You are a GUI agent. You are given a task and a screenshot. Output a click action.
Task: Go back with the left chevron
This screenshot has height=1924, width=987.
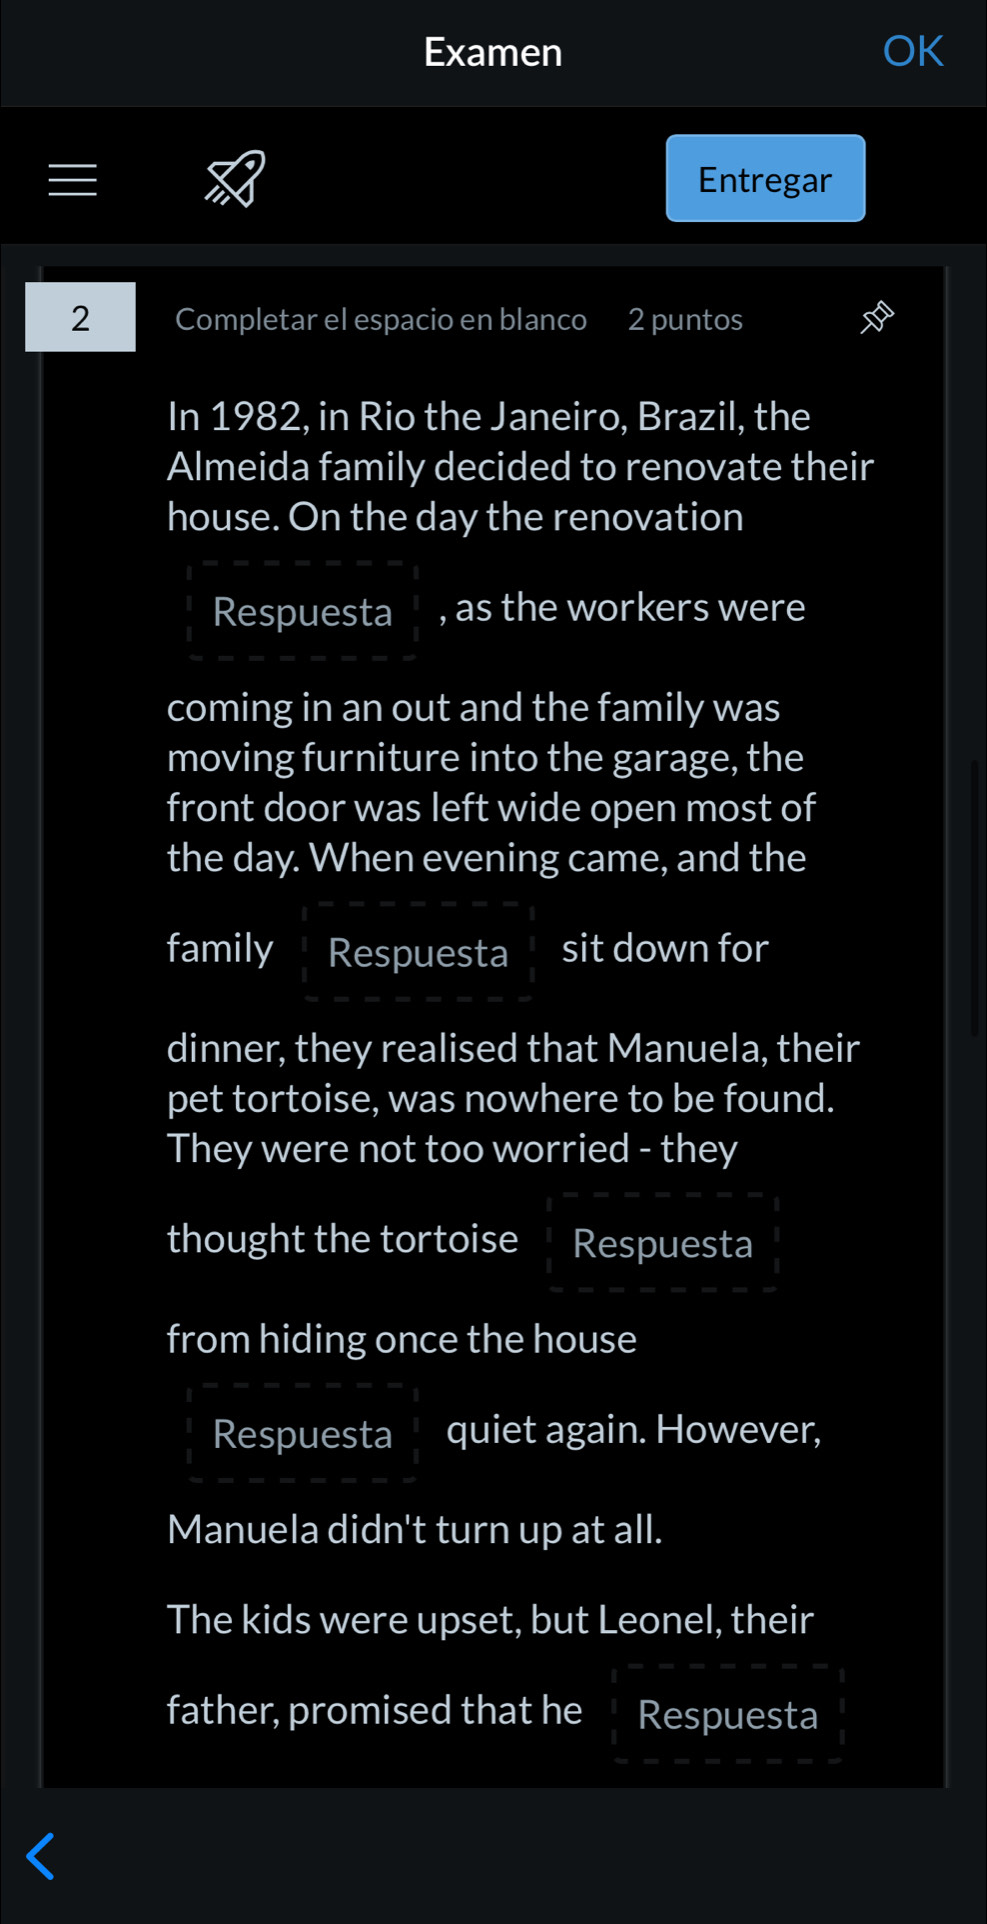tap(41, 1856)
